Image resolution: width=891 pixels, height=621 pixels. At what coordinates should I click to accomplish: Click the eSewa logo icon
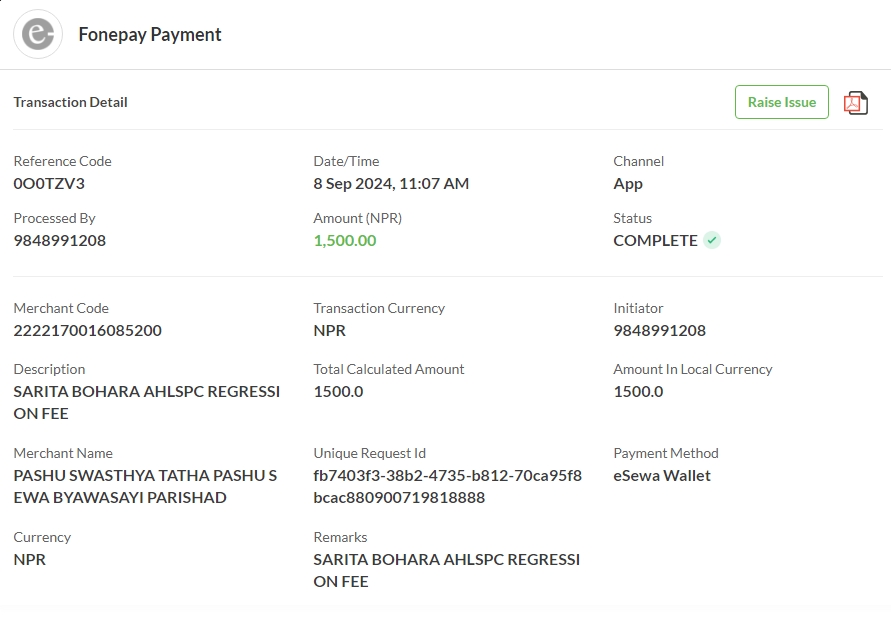click(38, 34)
